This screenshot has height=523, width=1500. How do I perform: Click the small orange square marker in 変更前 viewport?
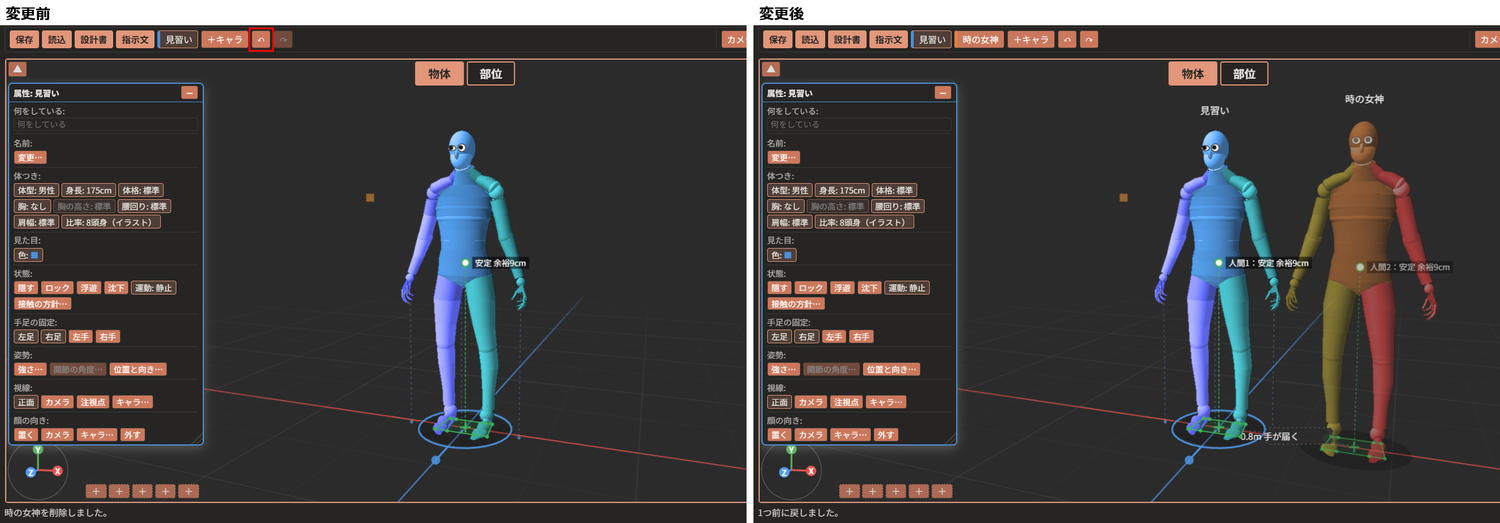[370, 198]
